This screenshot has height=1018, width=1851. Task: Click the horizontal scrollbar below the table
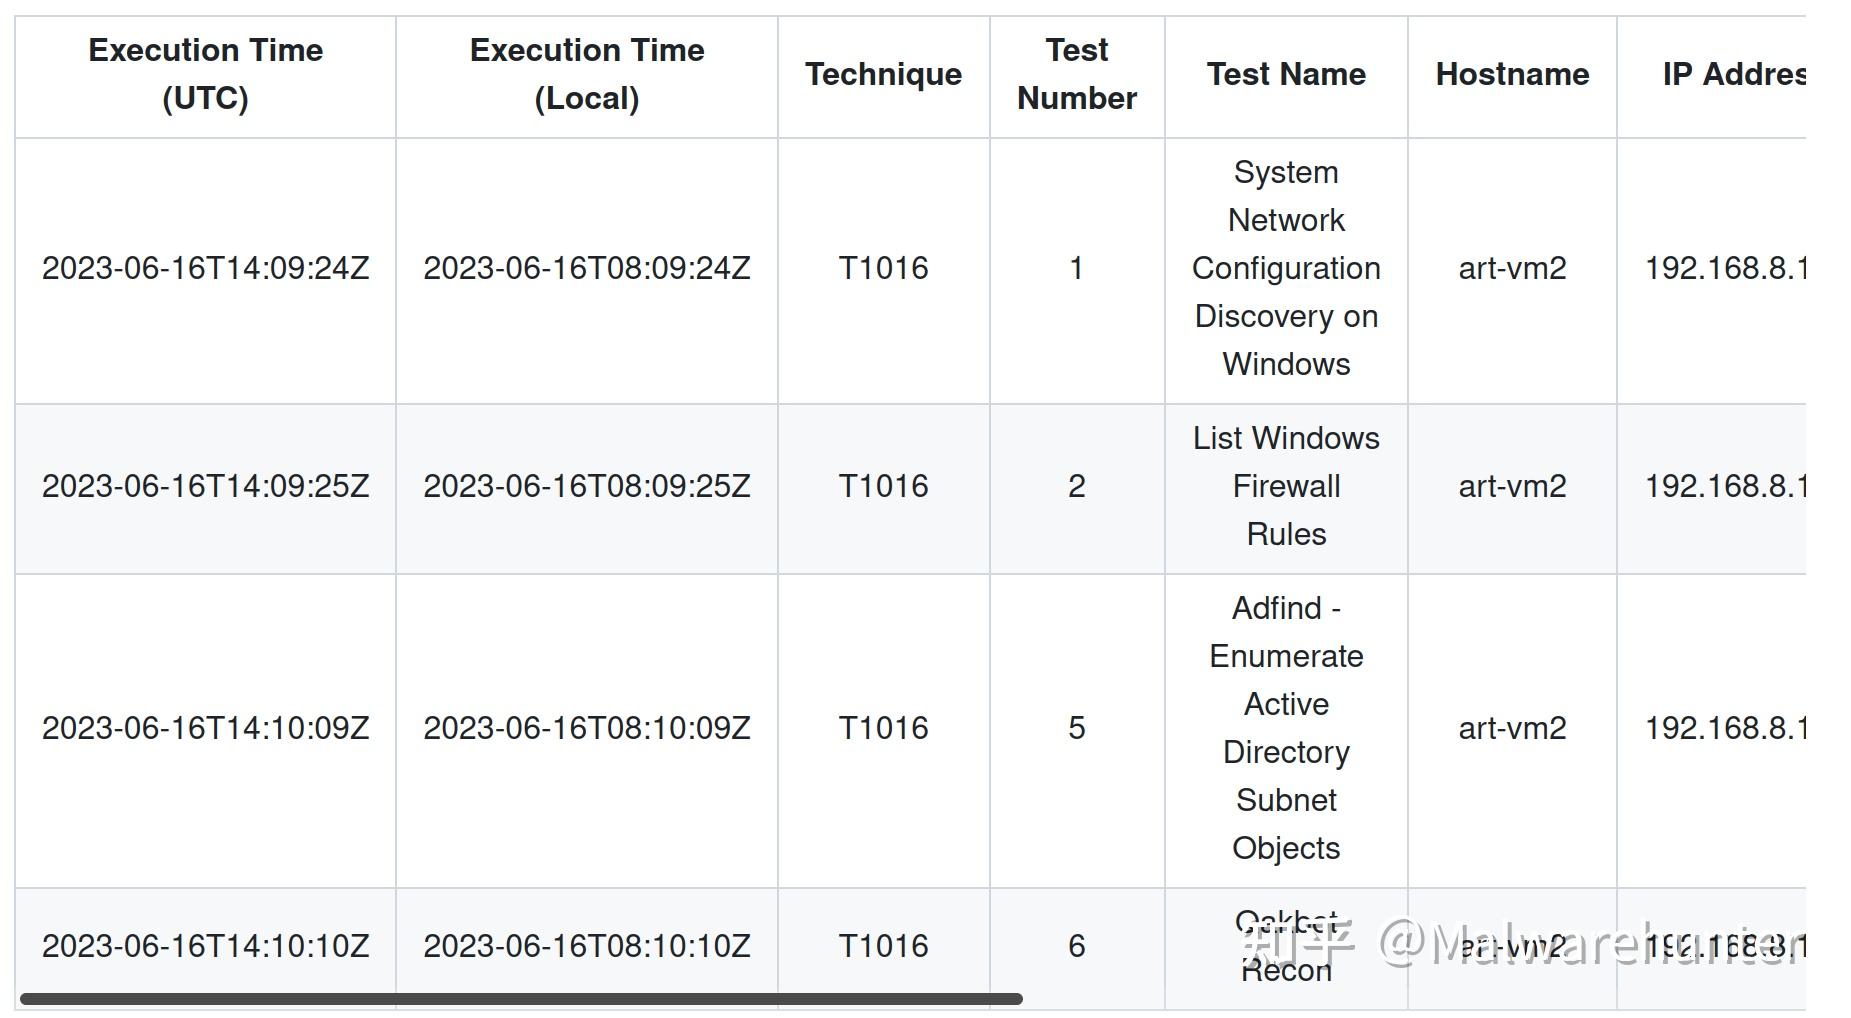coord(520,999)
